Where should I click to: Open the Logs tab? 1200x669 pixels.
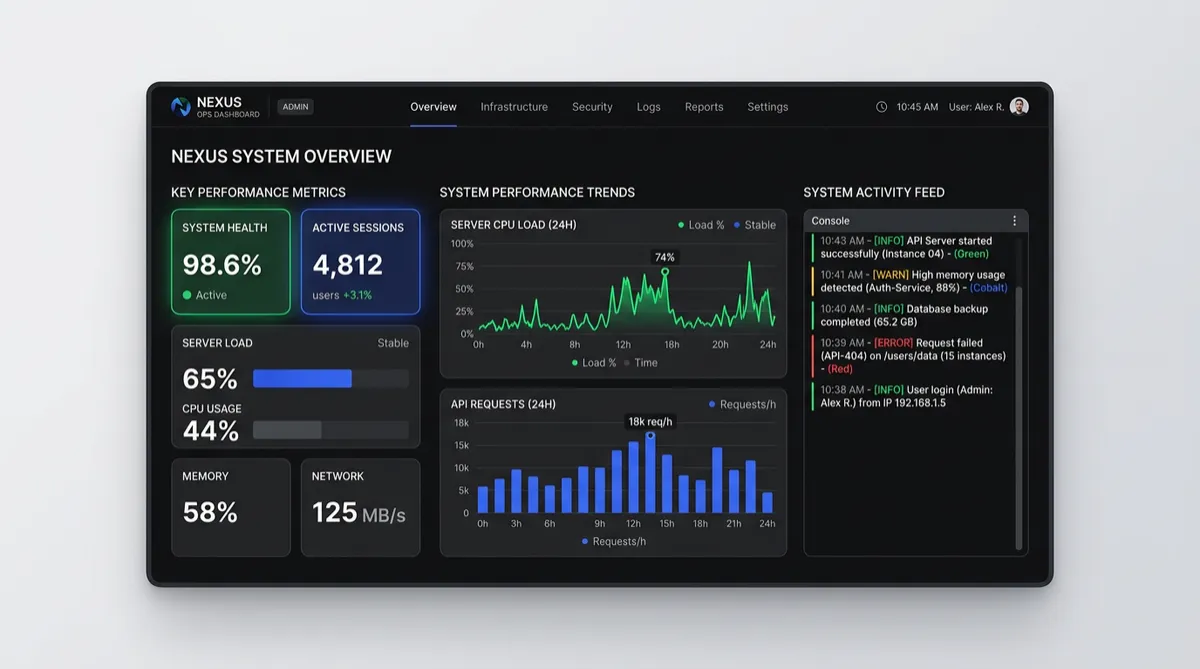coord(648,107)
